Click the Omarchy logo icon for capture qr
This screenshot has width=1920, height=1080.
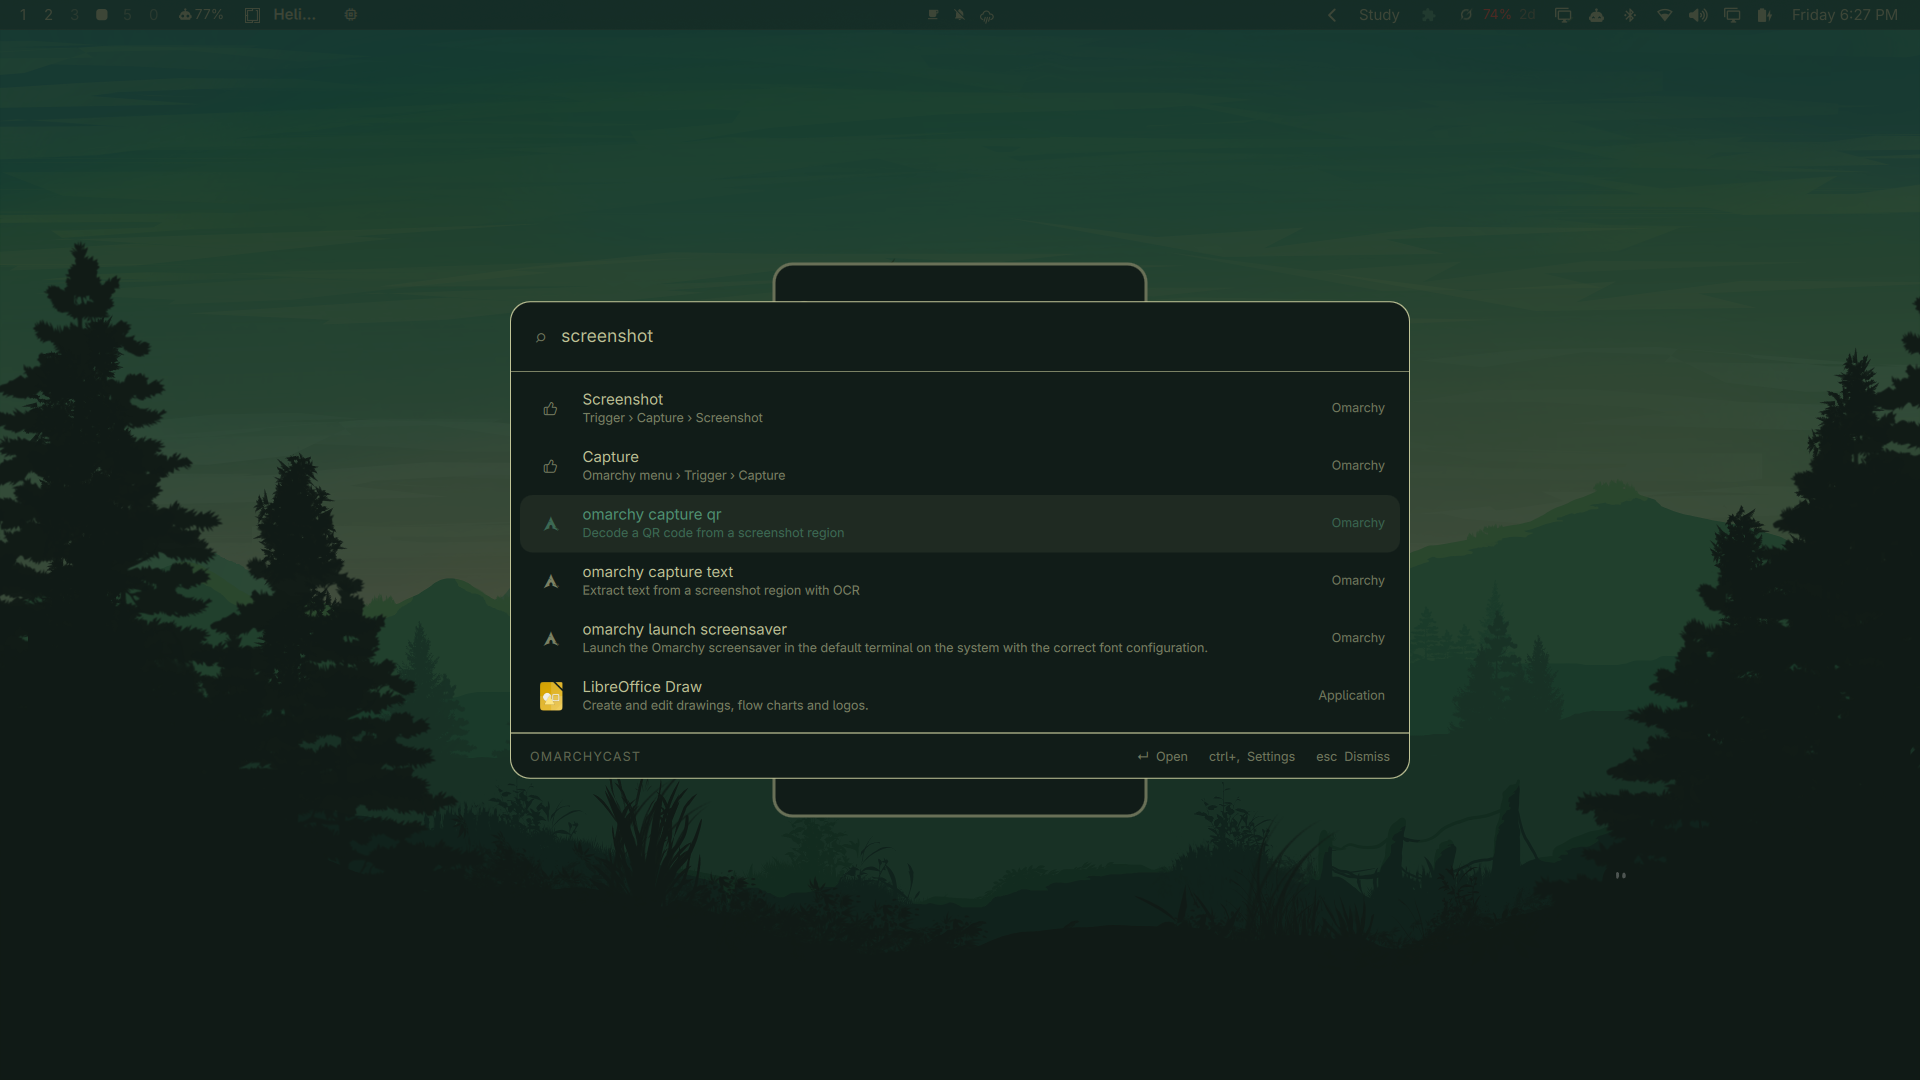[550, 523]
